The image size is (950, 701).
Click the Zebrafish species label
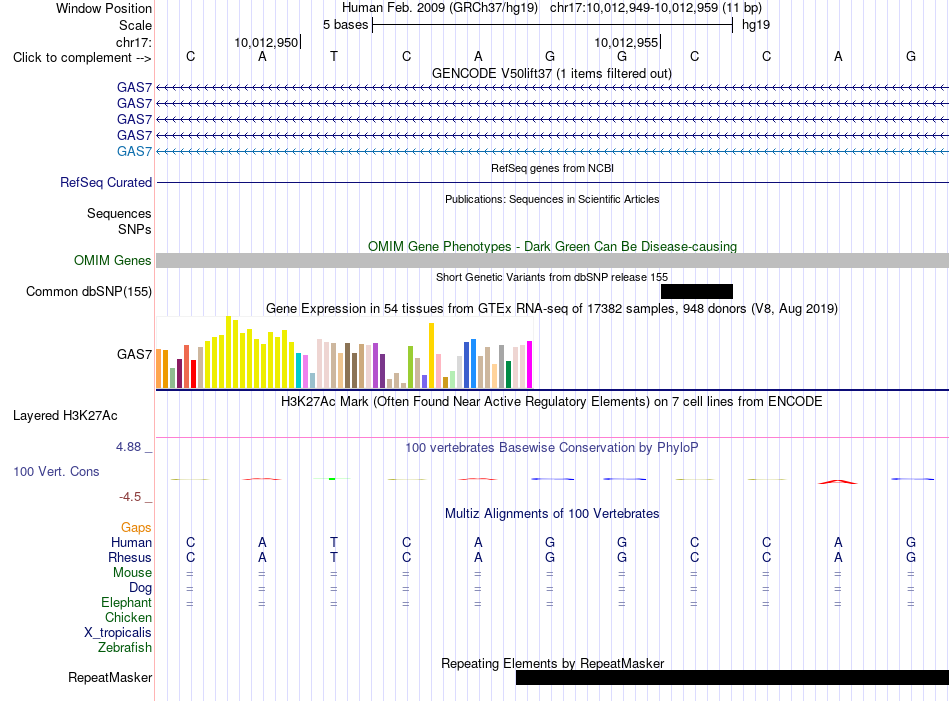[125, 648]
